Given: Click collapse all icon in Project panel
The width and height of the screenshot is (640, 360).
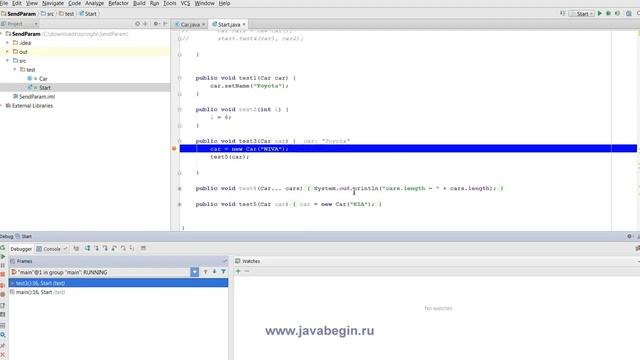Looking at the screenshot, I should click(x=145, y=24).
